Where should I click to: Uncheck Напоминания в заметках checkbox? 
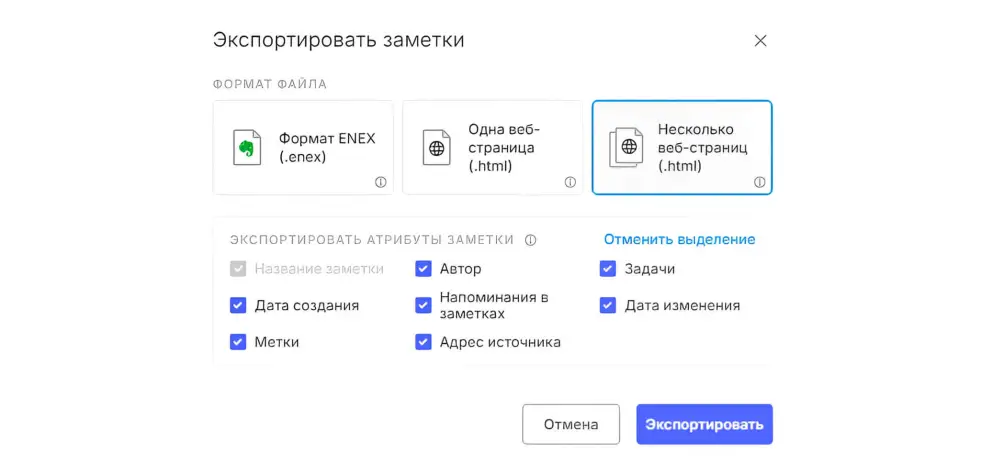click(x=423, y=305)
